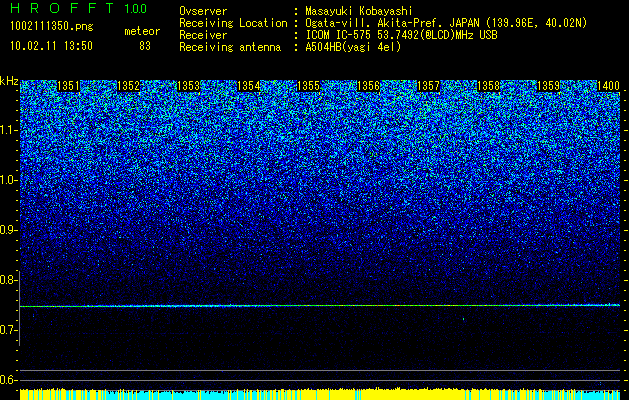Click the 1400 time marker
Image resolution: width=629 pixels, height=400 pixels.
pyautogui.click(x=609, y=86)
